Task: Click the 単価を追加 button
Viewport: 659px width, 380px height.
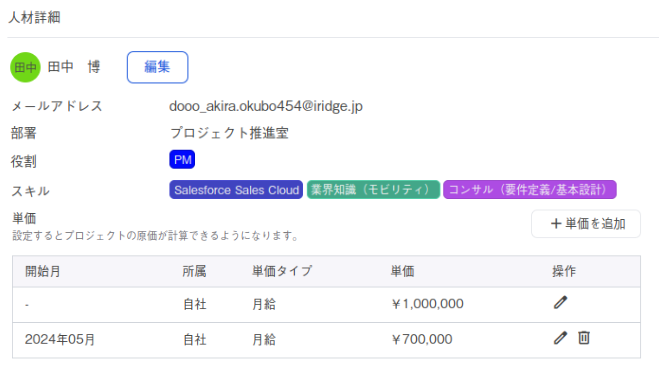Action: [x=586, y=224]
